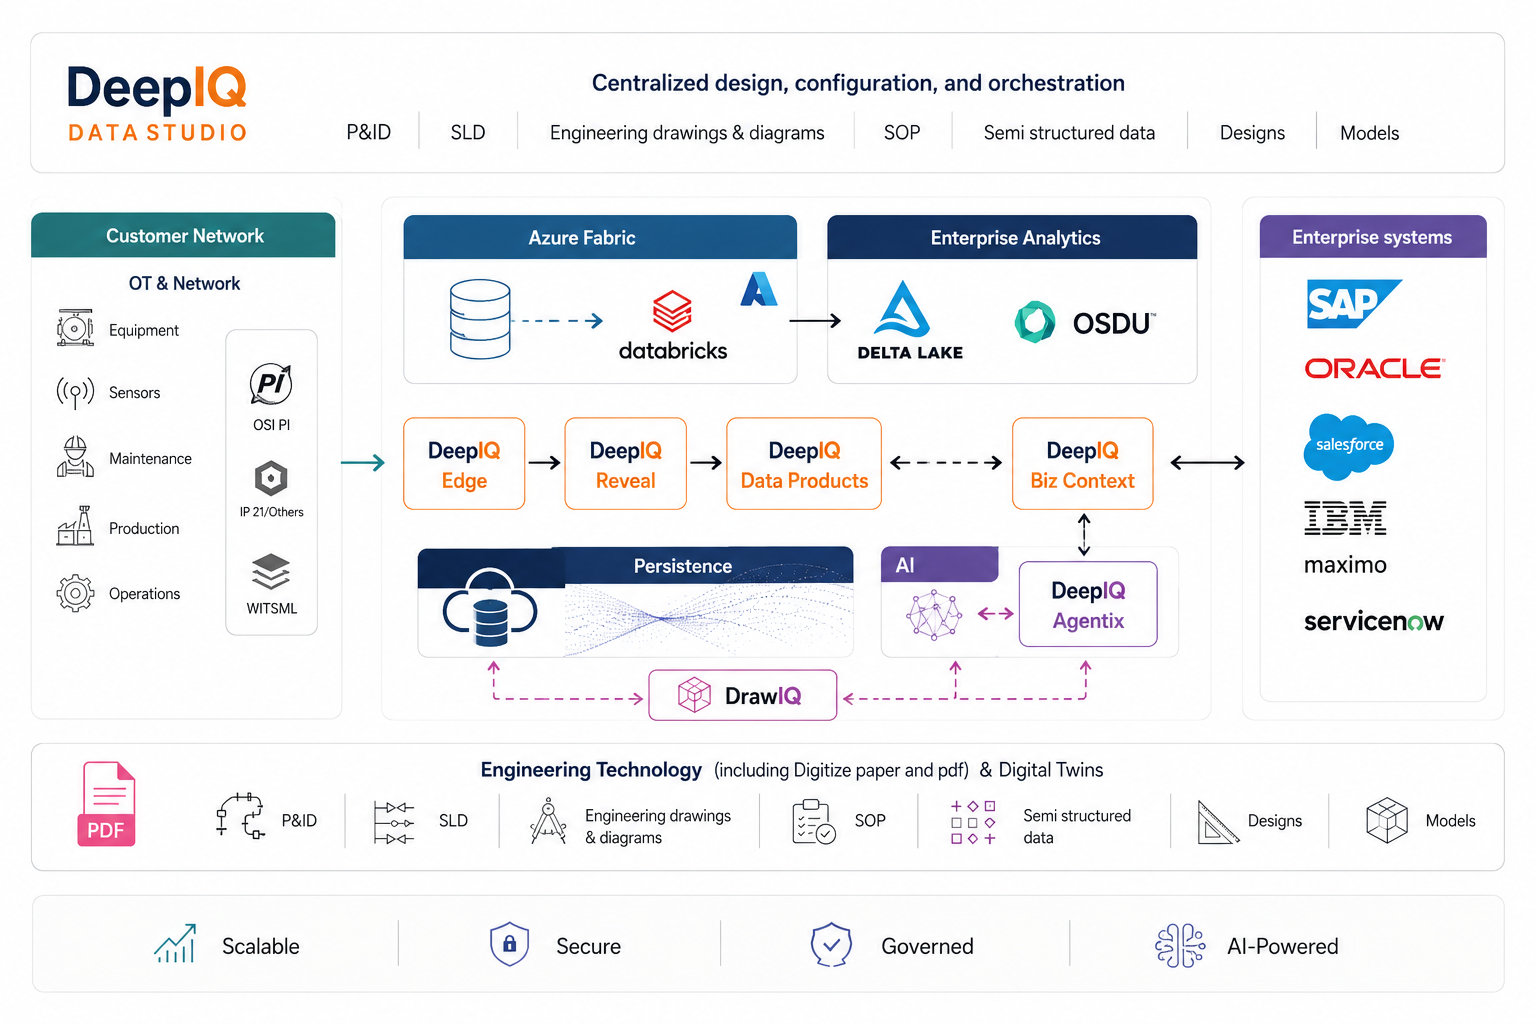The height and width of the screenshot is (1024, 1536).
Task: Open the servicenow logo
Action: tap(1374, 621)
